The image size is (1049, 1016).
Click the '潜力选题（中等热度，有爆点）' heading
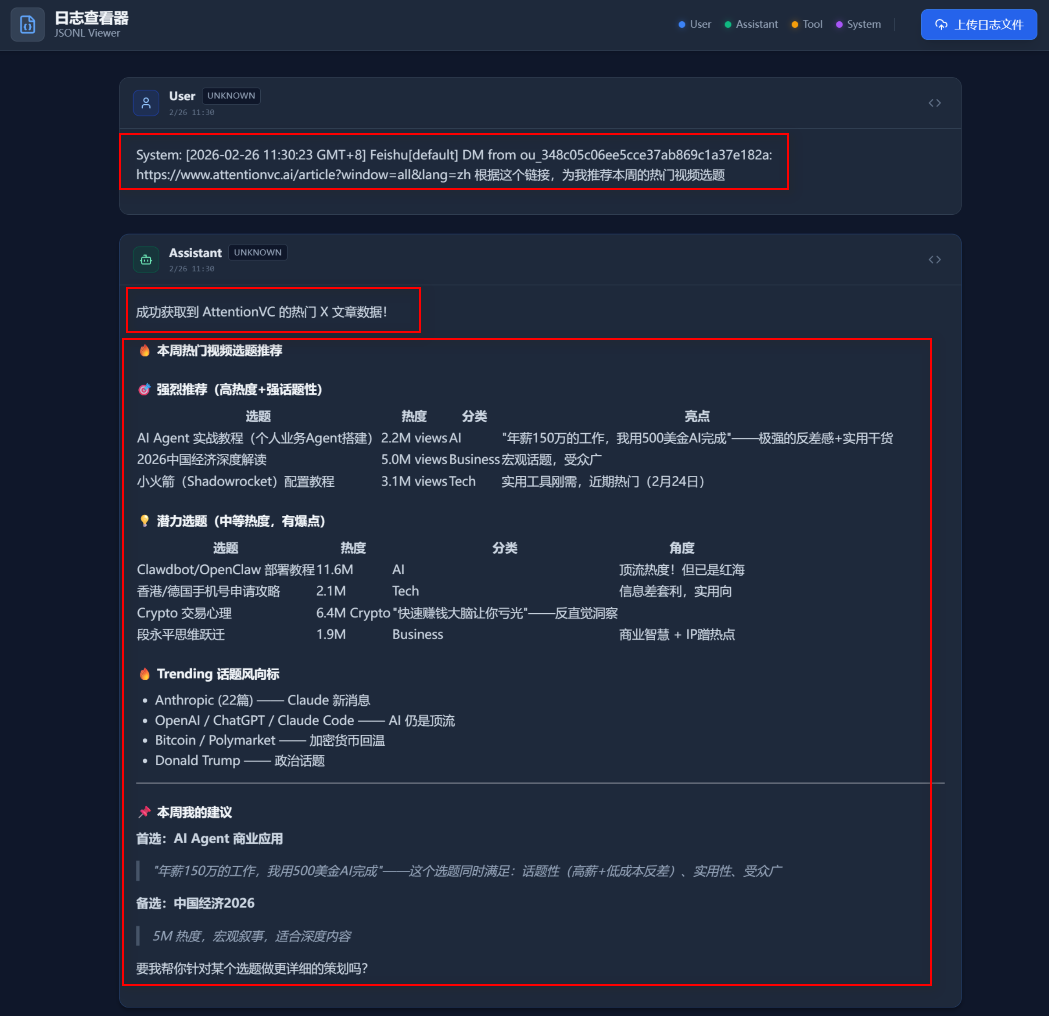click(231, 521)
